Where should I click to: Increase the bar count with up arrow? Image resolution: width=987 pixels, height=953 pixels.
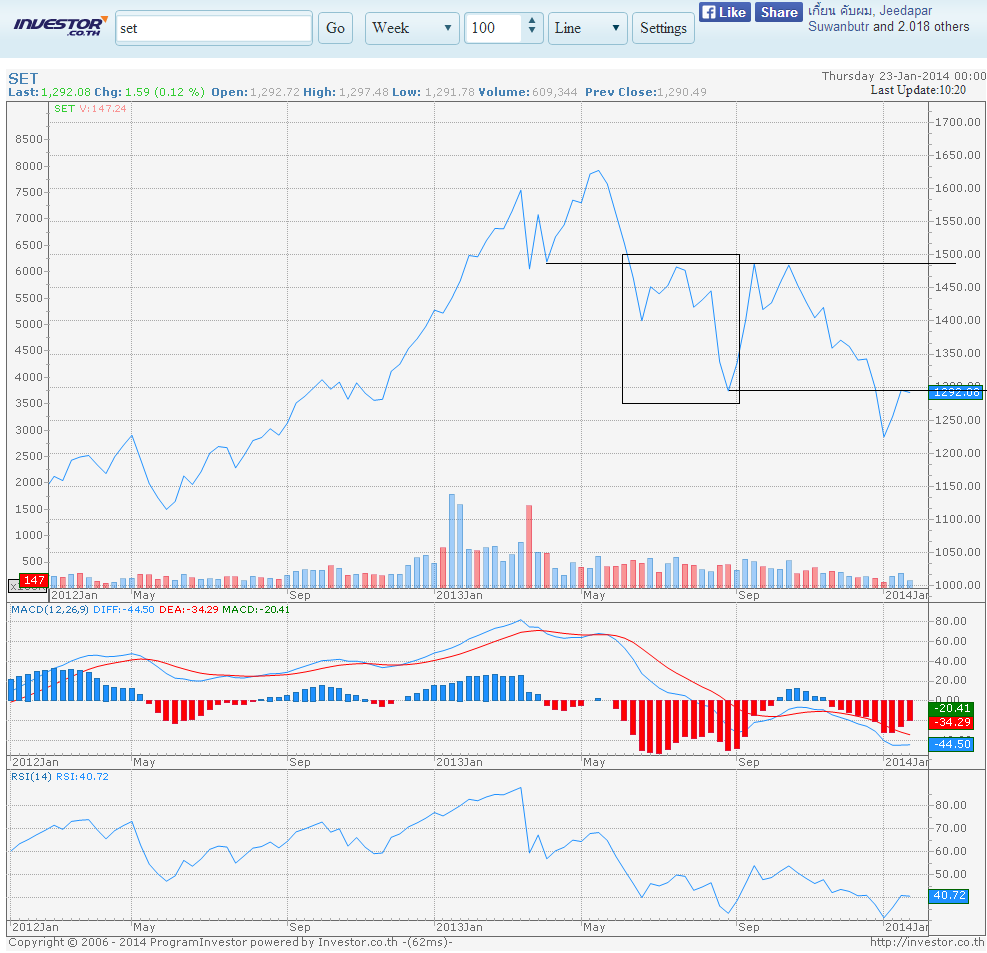point(532,21)
